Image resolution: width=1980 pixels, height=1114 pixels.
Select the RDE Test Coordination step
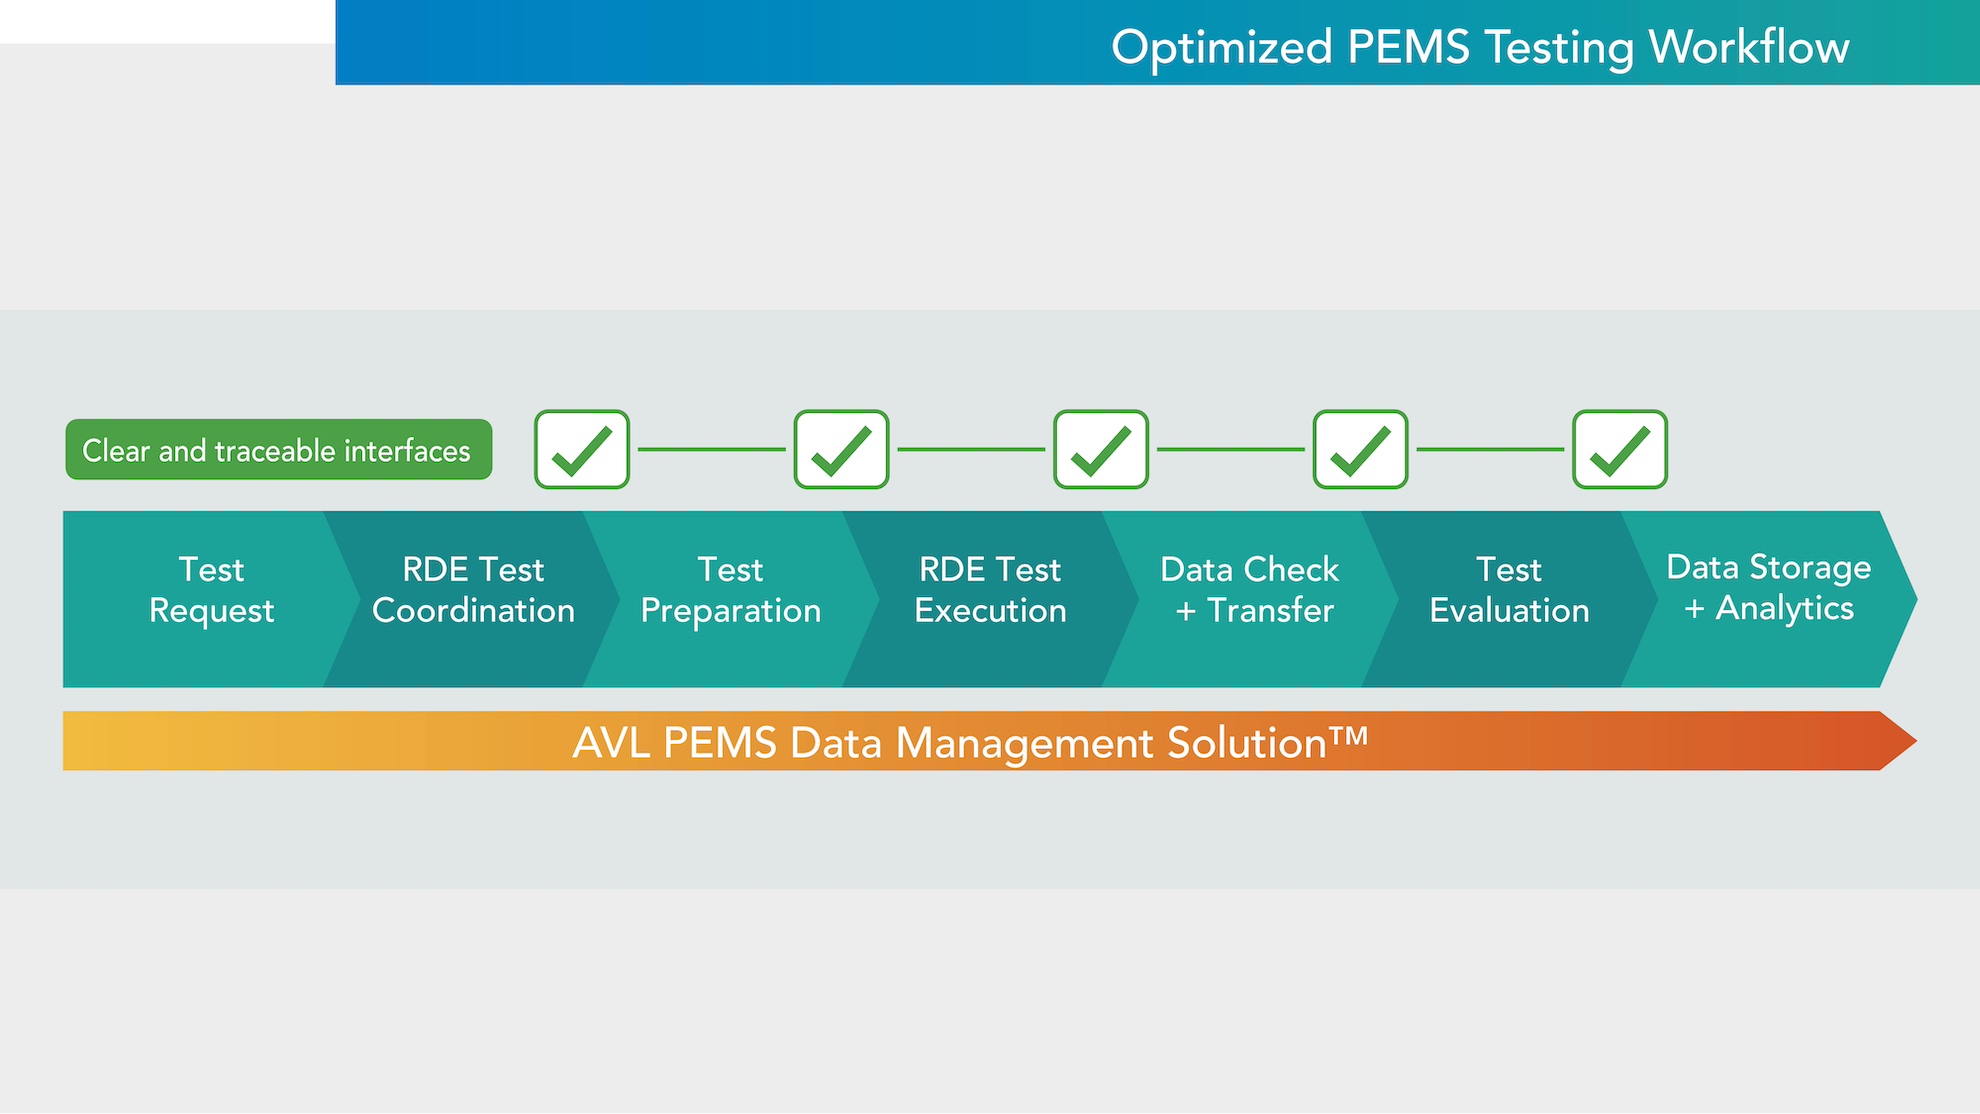coord(473,599)
